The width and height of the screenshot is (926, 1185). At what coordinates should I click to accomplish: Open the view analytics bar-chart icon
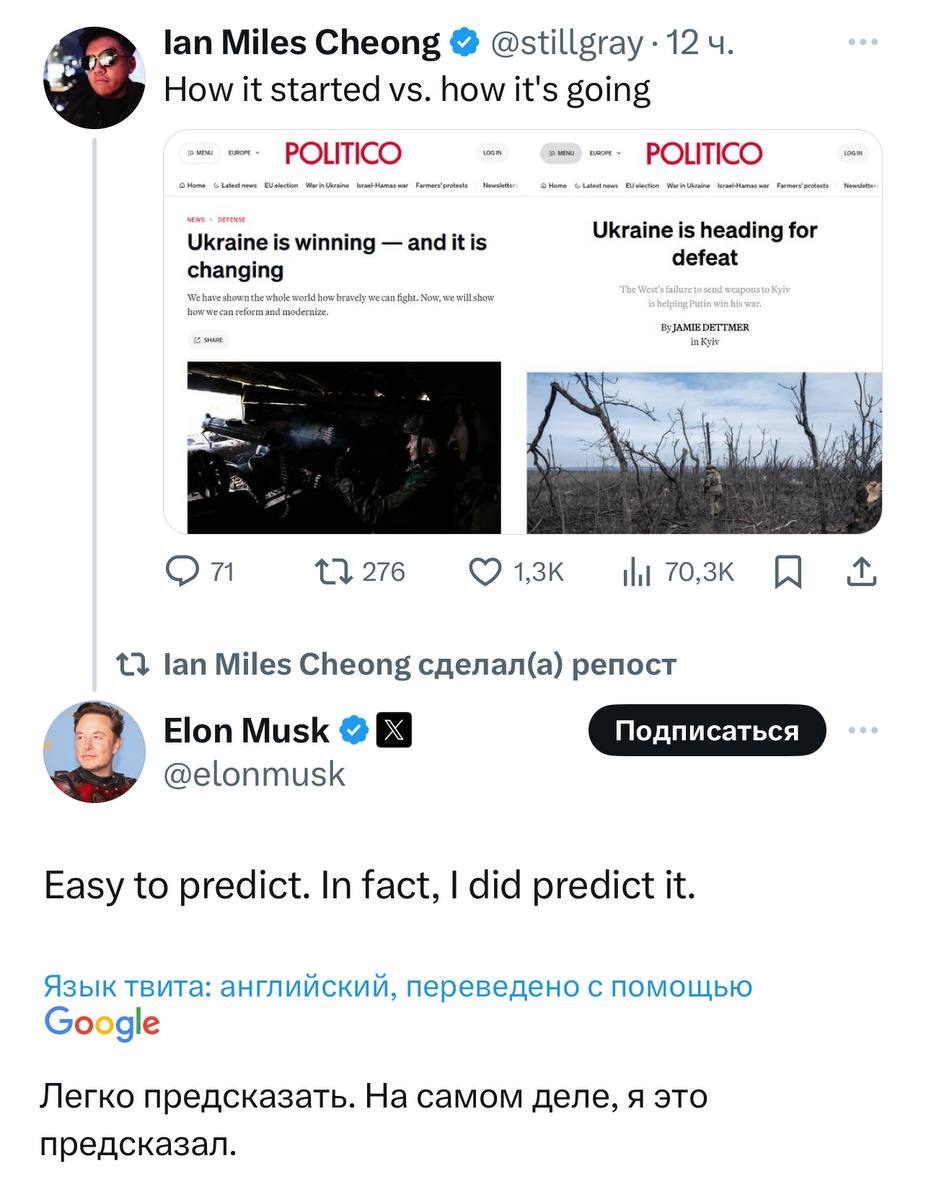[636, 572]
